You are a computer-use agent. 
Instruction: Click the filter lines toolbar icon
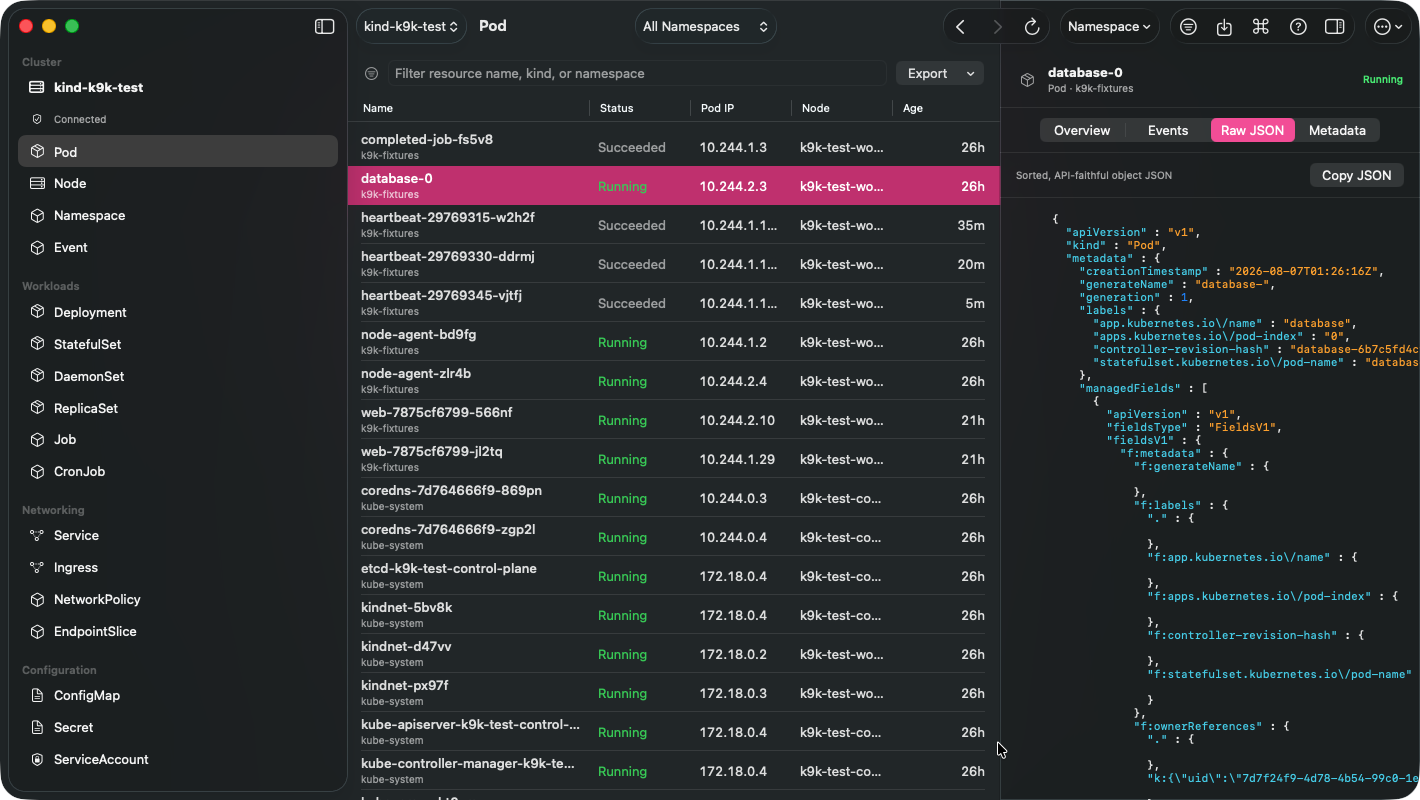(x=1188, y=27)
